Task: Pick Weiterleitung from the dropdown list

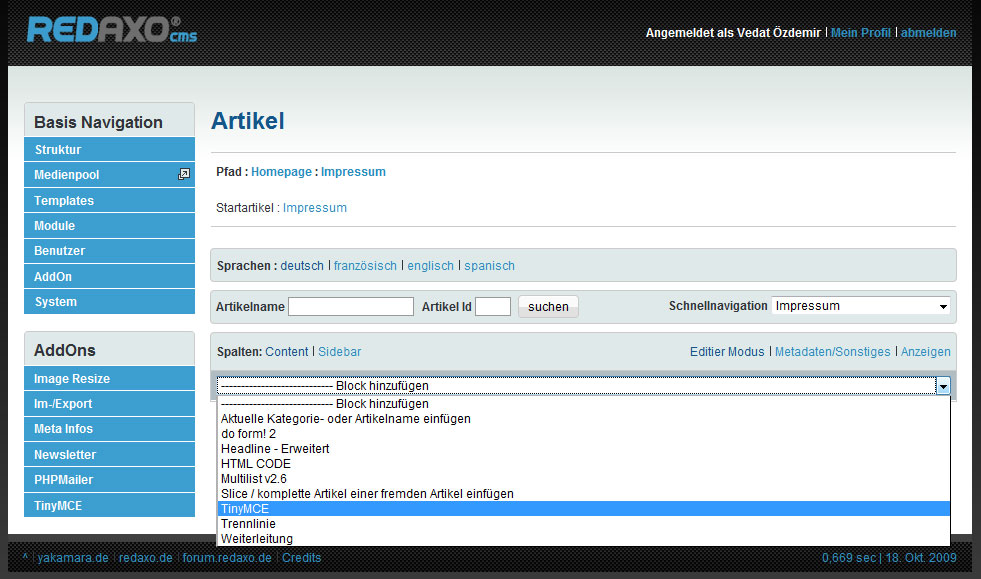Action: pos(257,539)
